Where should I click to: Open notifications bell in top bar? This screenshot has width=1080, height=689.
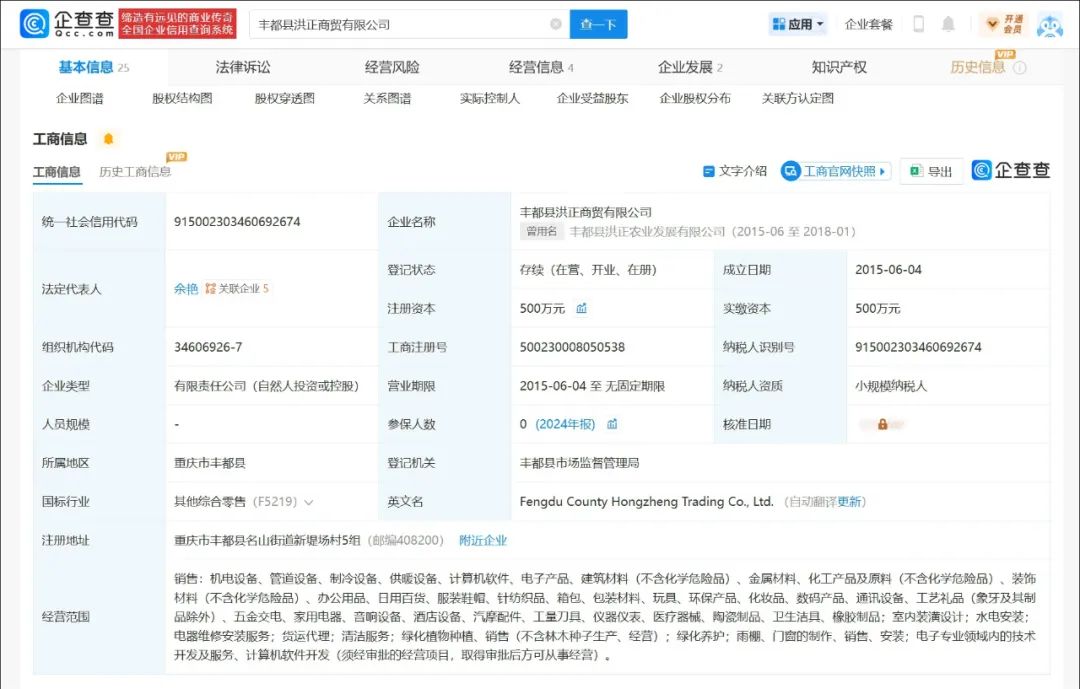pyautogui.click(x=948, y=24)
